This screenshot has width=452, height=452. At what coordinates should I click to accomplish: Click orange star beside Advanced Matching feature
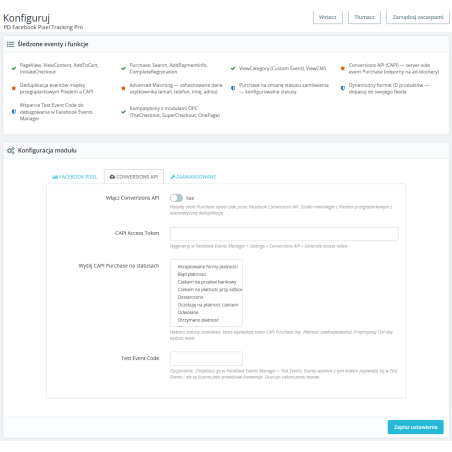(x=123, y=88)
